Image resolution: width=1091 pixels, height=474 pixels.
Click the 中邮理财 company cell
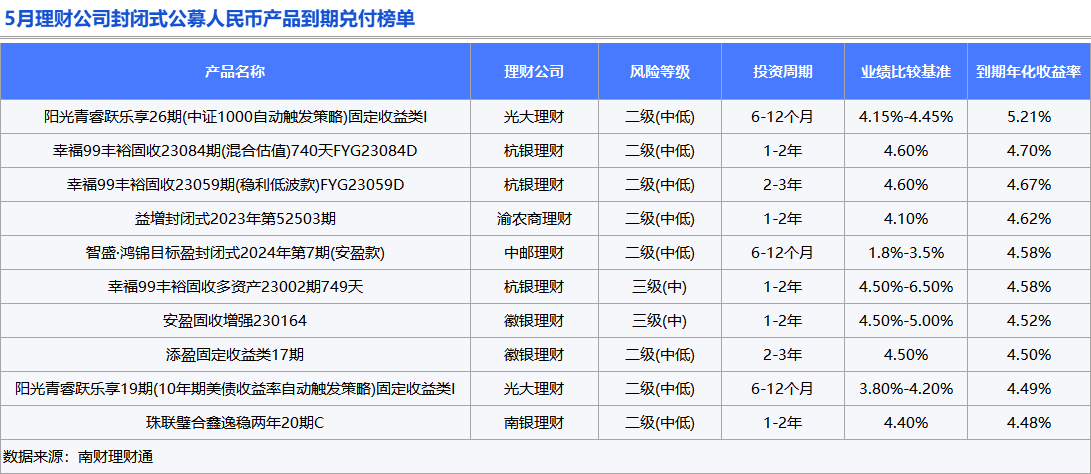click(534, 253)
